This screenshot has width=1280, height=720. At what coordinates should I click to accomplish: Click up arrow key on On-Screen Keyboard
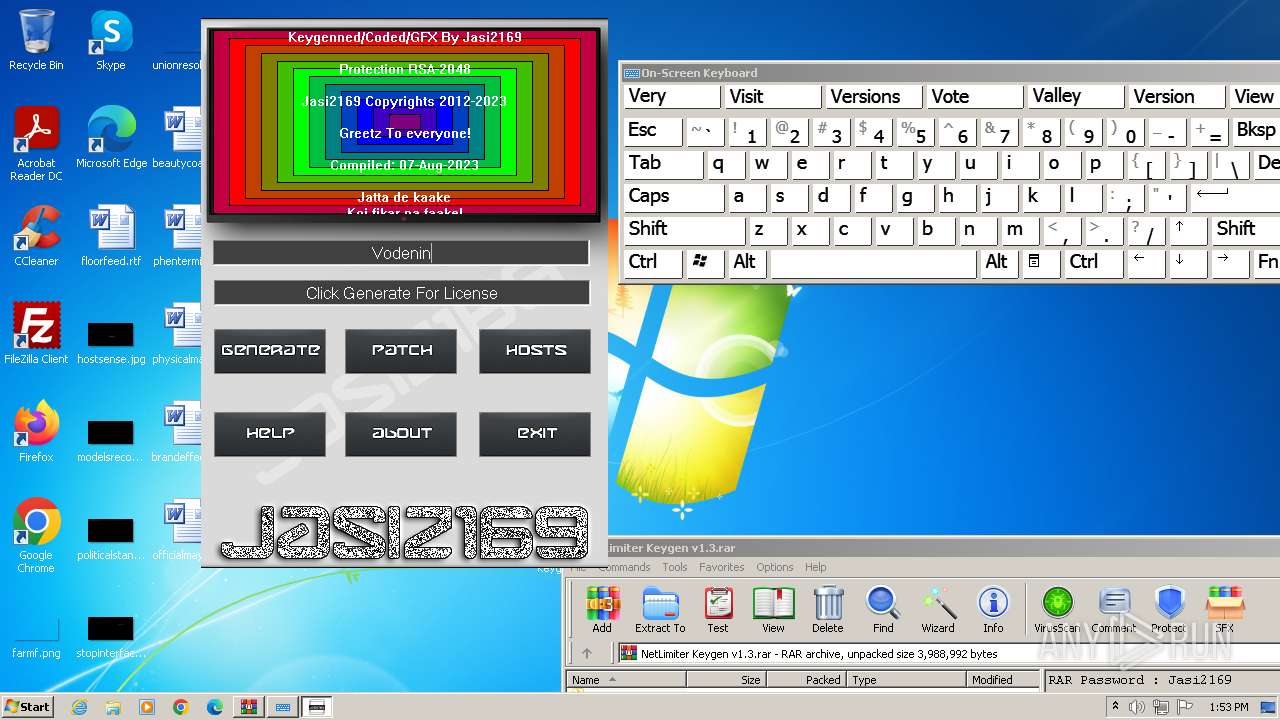click(1189, 229)
